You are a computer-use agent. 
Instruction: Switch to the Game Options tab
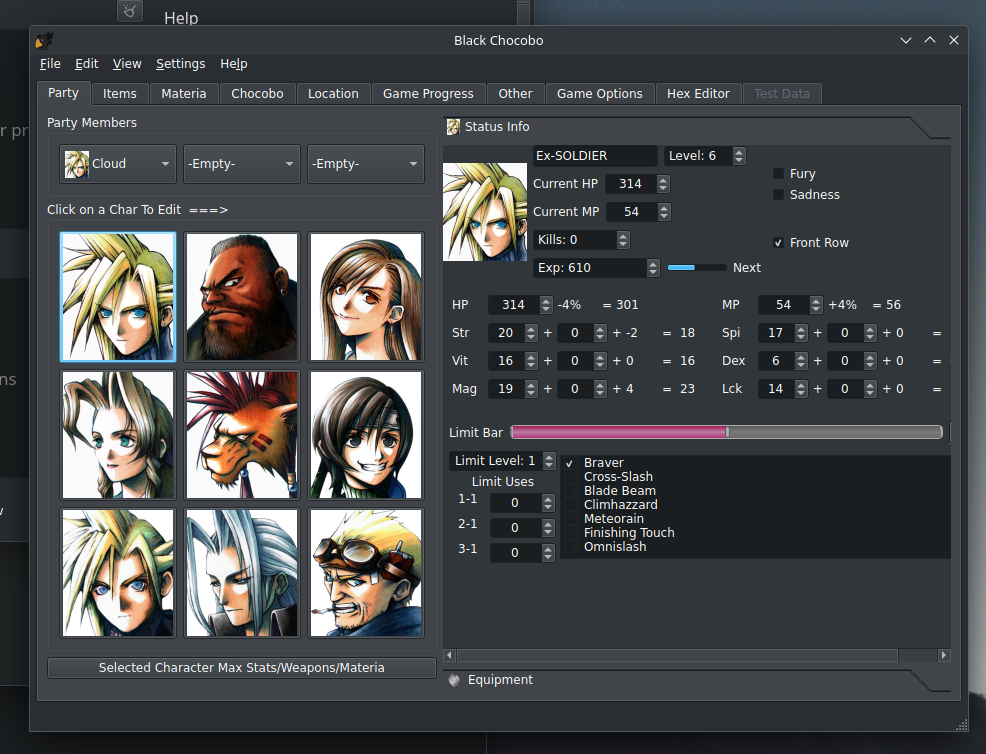tap(600, 94)
